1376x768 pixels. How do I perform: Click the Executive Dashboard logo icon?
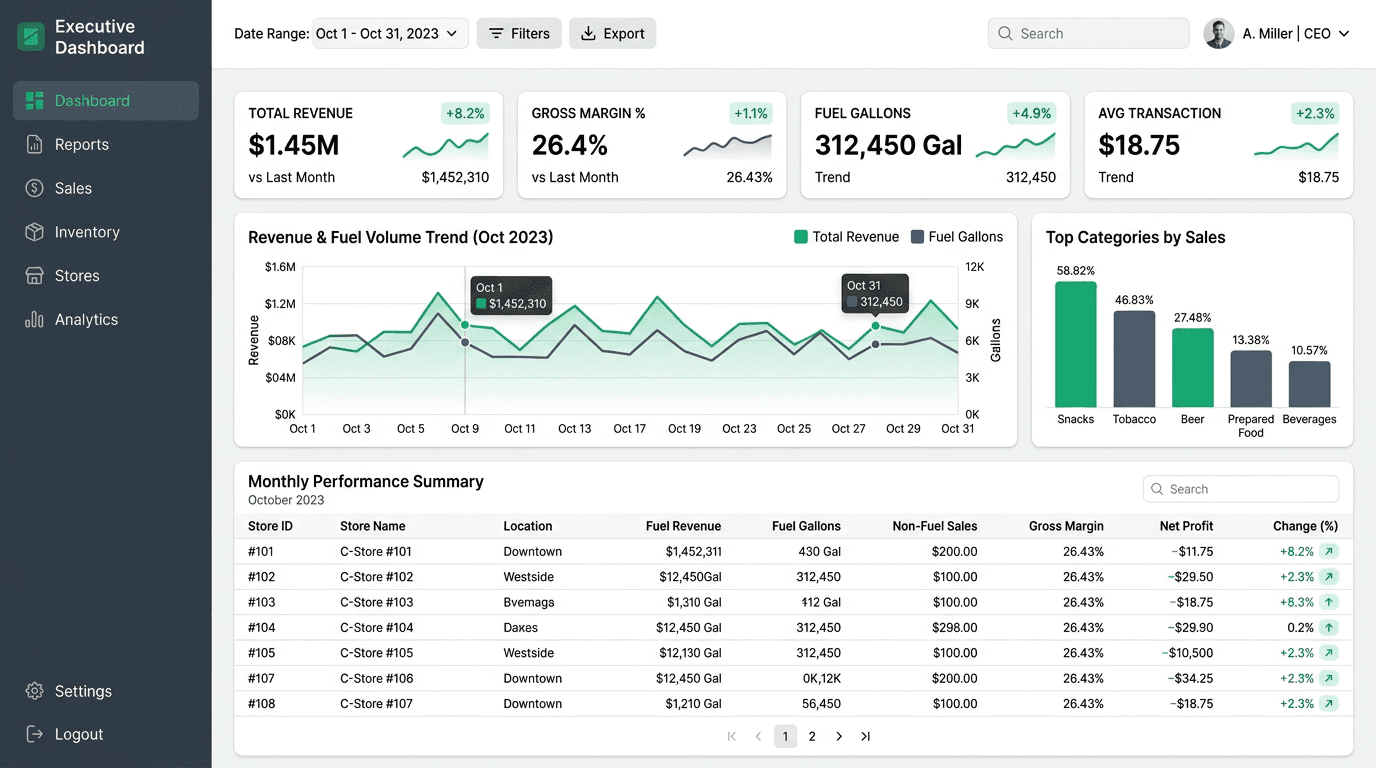[32, 37]
